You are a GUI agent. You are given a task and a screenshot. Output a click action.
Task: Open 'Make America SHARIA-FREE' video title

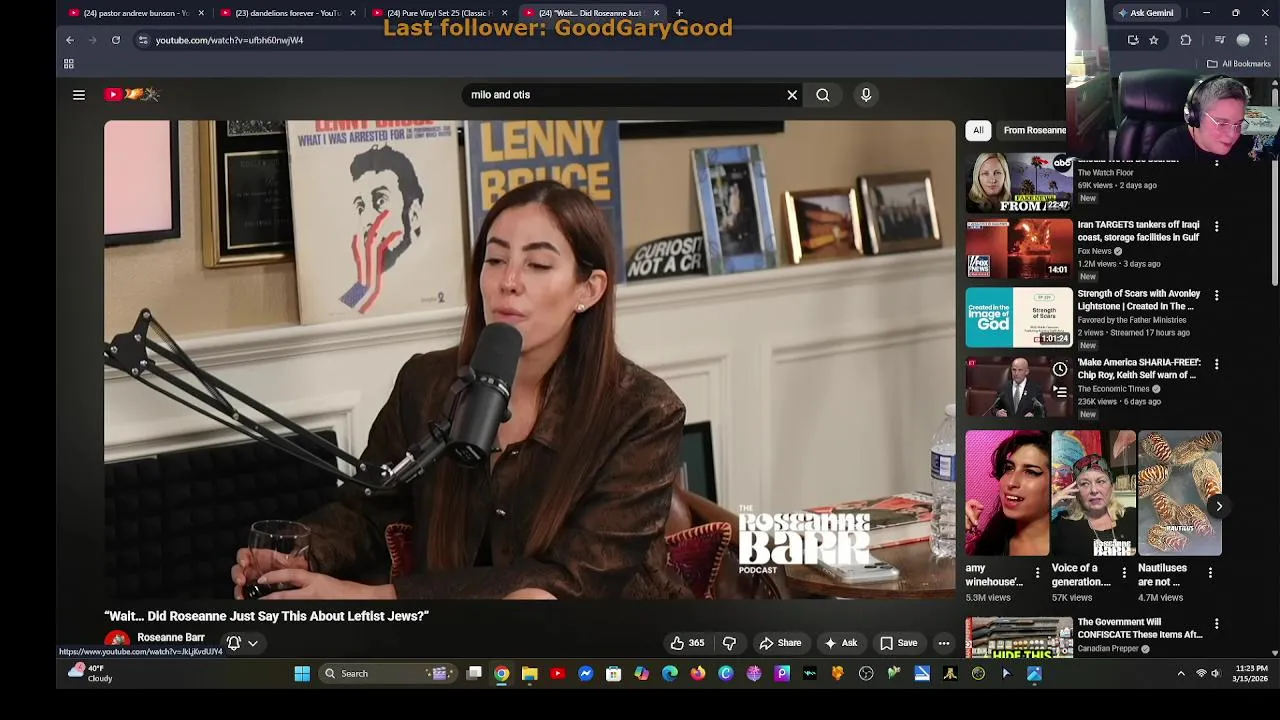(1139, 369)
